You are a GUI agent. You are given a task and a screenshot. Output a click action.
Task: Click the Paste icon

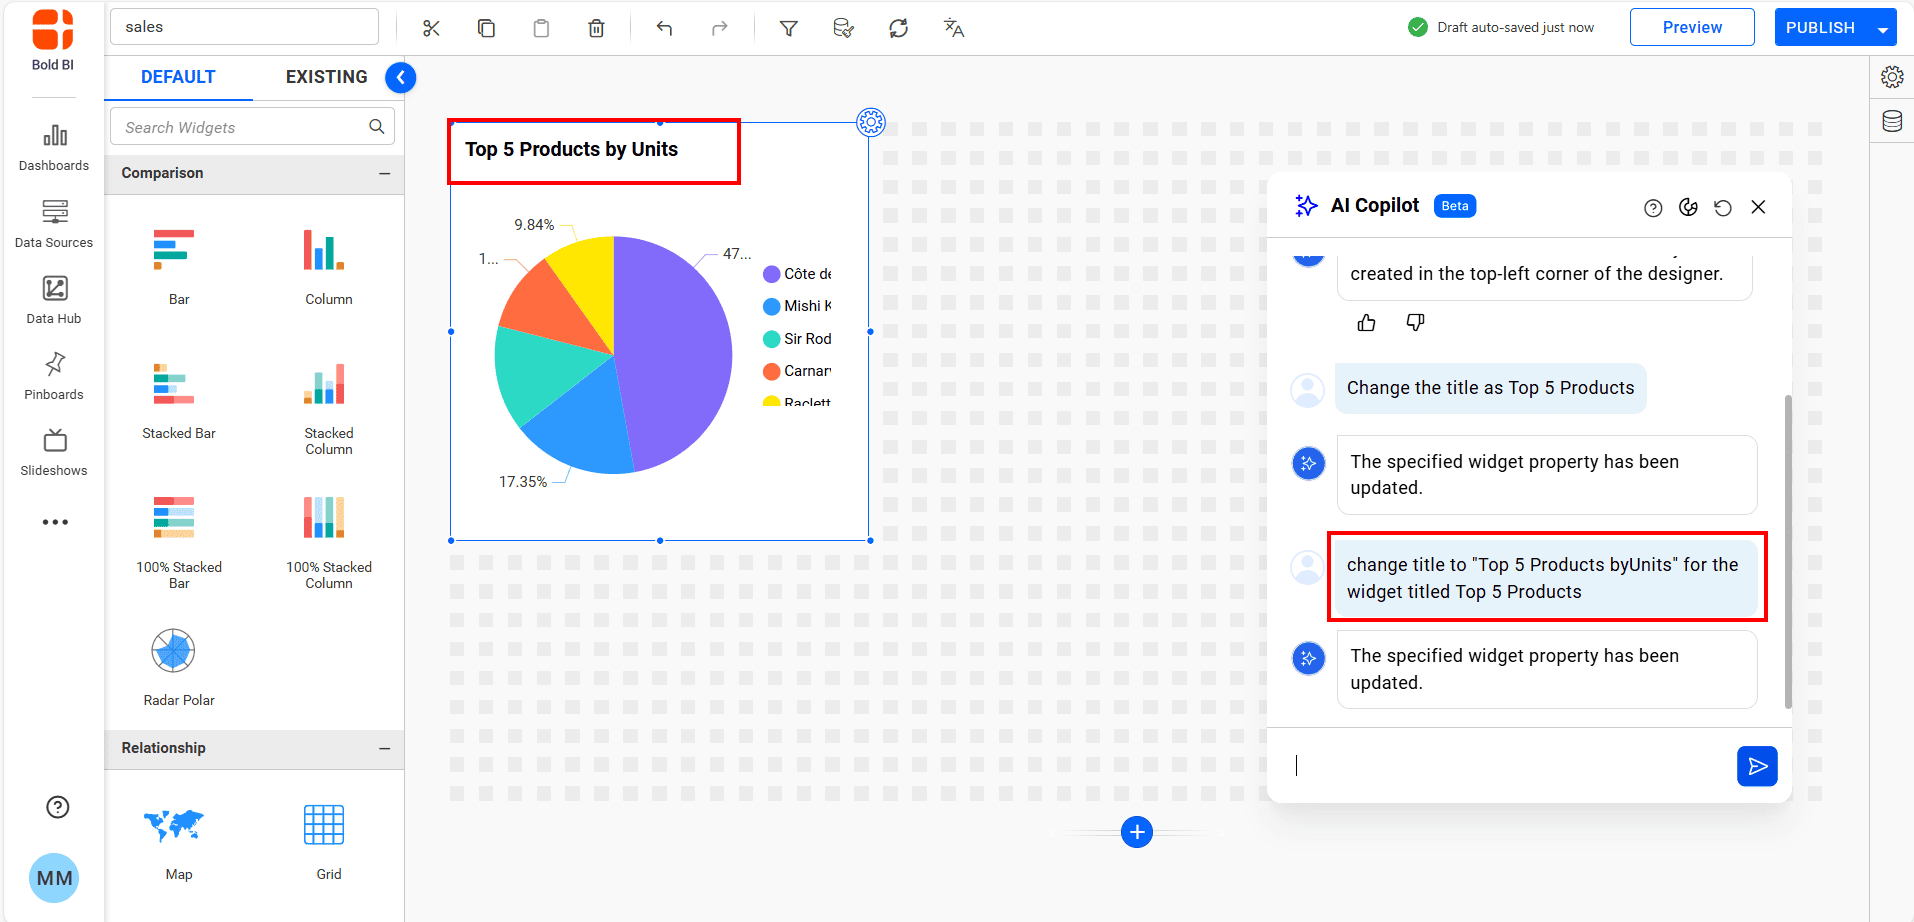542,27
